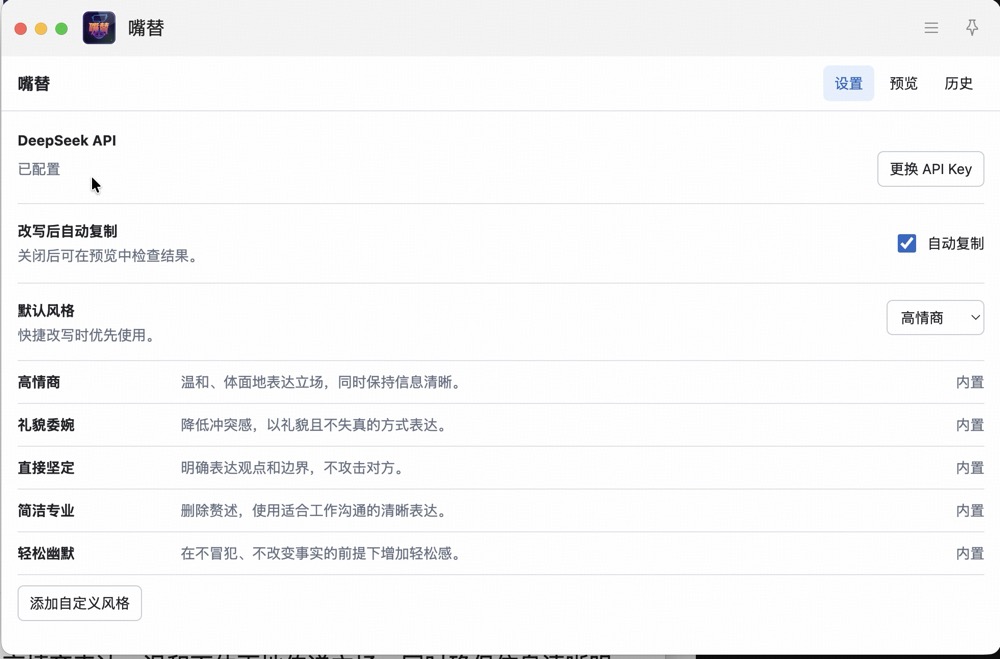Select the 礼貌委婉 style row name
The image size is (1000, 659).
pyautogui.click(x=46, y=425)
